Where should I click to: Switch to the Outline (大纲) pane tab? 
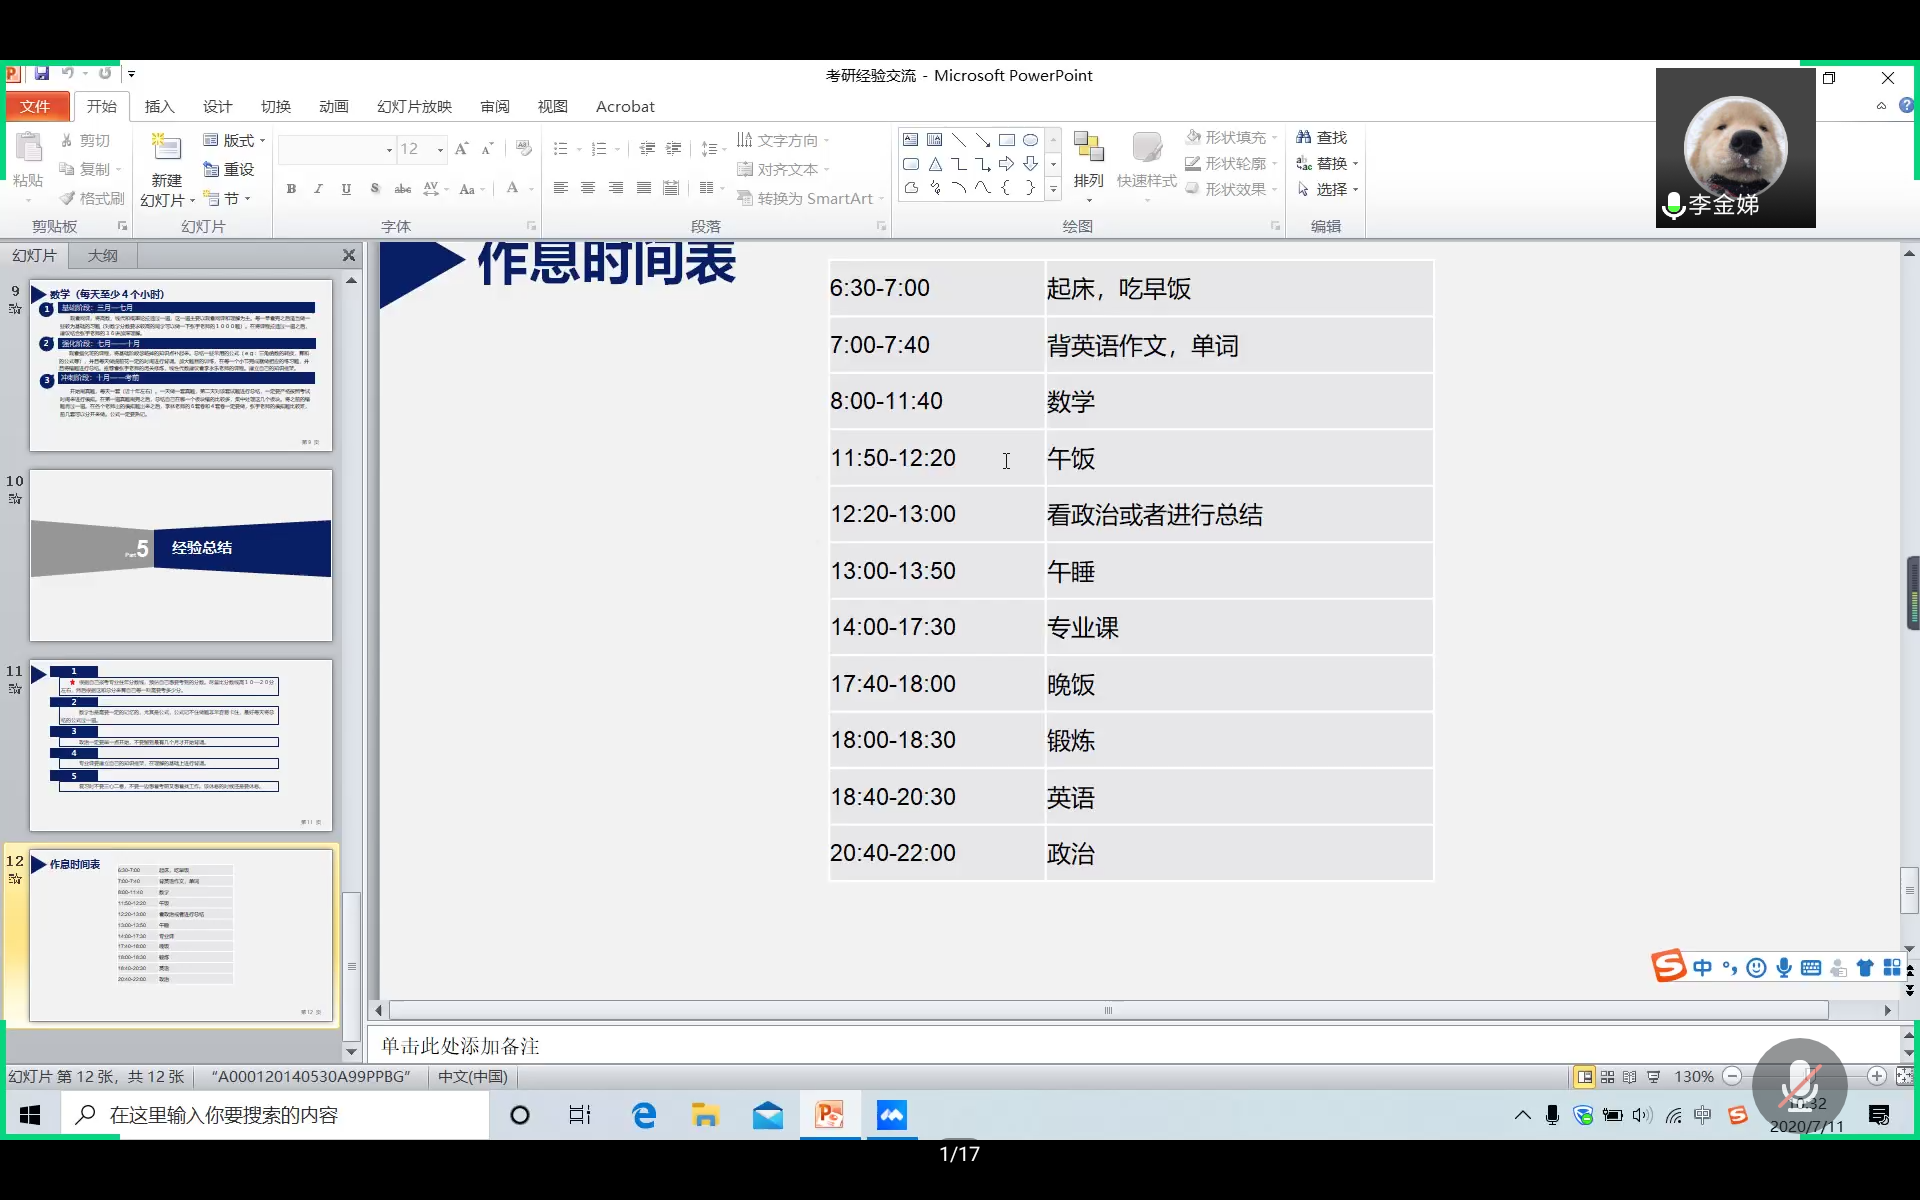(x=102, y=255)
